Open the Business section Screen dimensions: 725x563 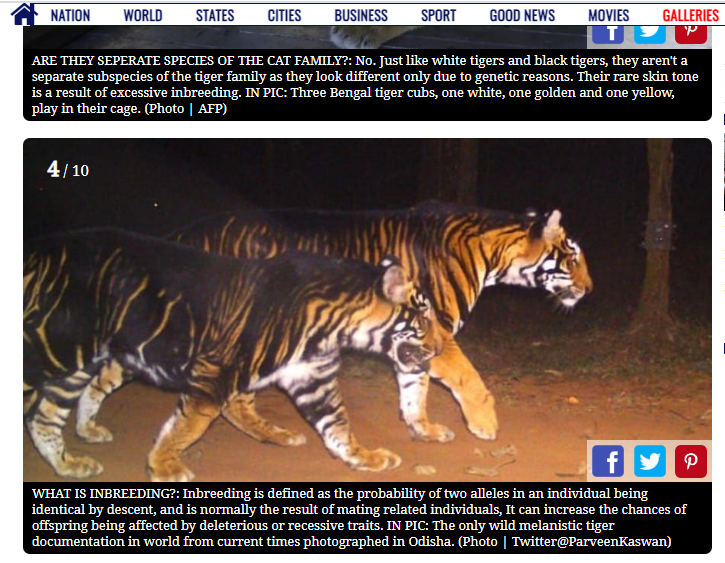(x=361, y=16)
